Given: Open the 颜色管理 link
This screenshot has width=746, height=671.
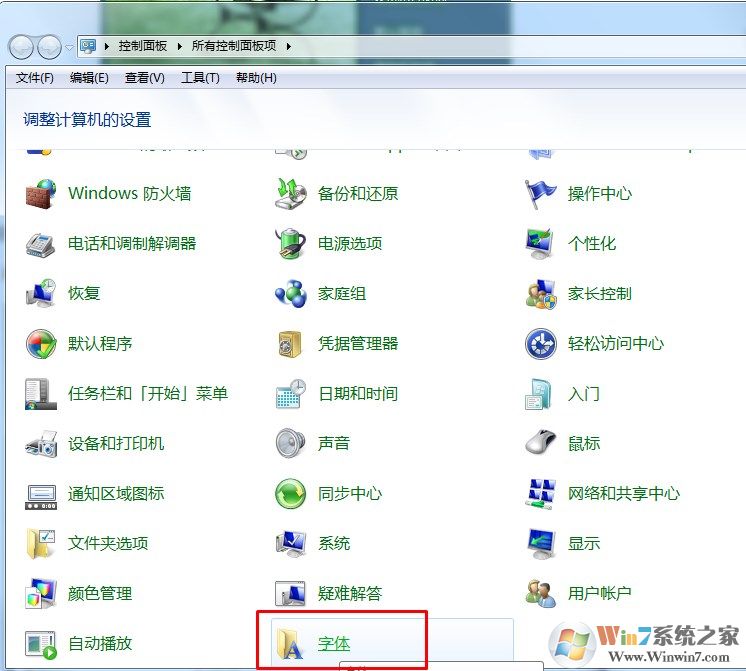Looking at the screenshot, I should coord(100,593).
